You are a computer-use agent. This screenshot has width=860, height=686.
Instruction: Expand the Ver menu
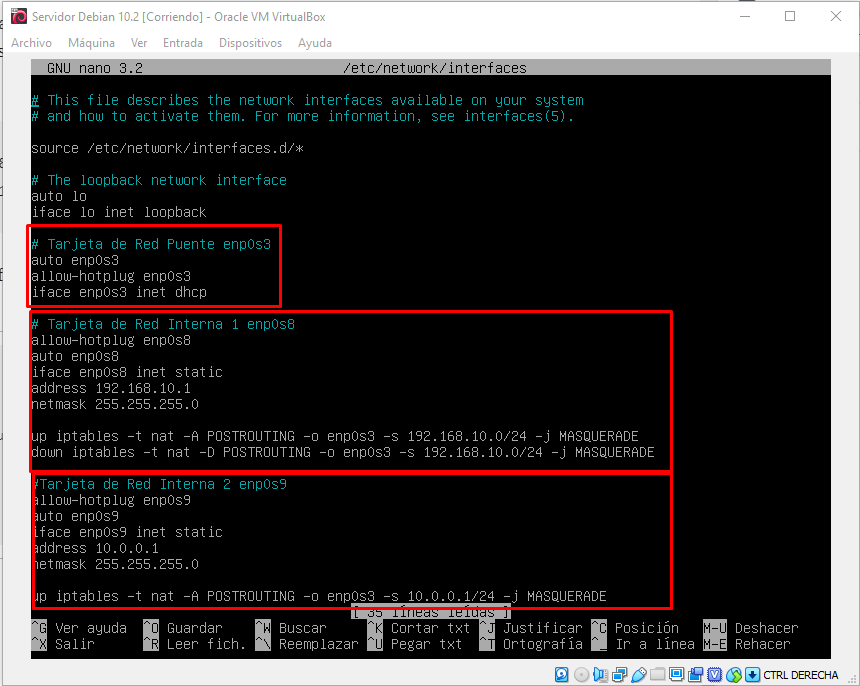(139, 43)
